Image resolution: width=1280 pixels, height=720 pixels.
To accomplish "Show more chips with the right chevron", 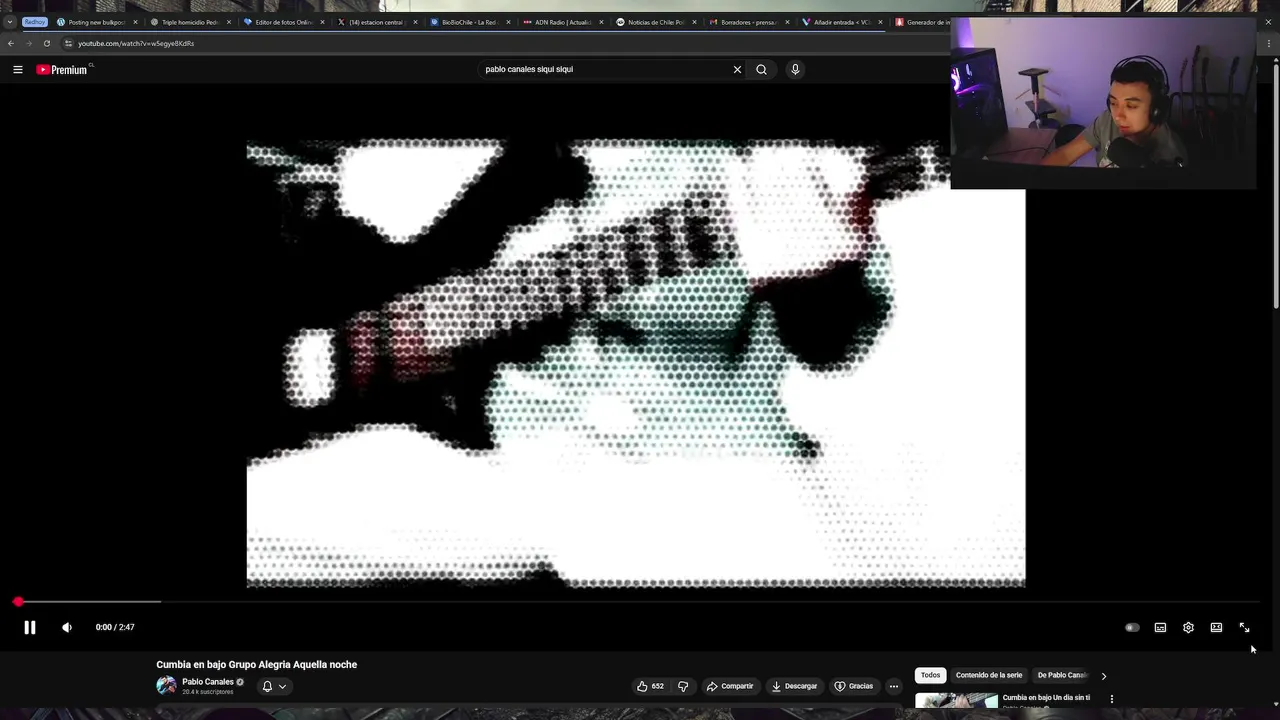I will 1104,676.
